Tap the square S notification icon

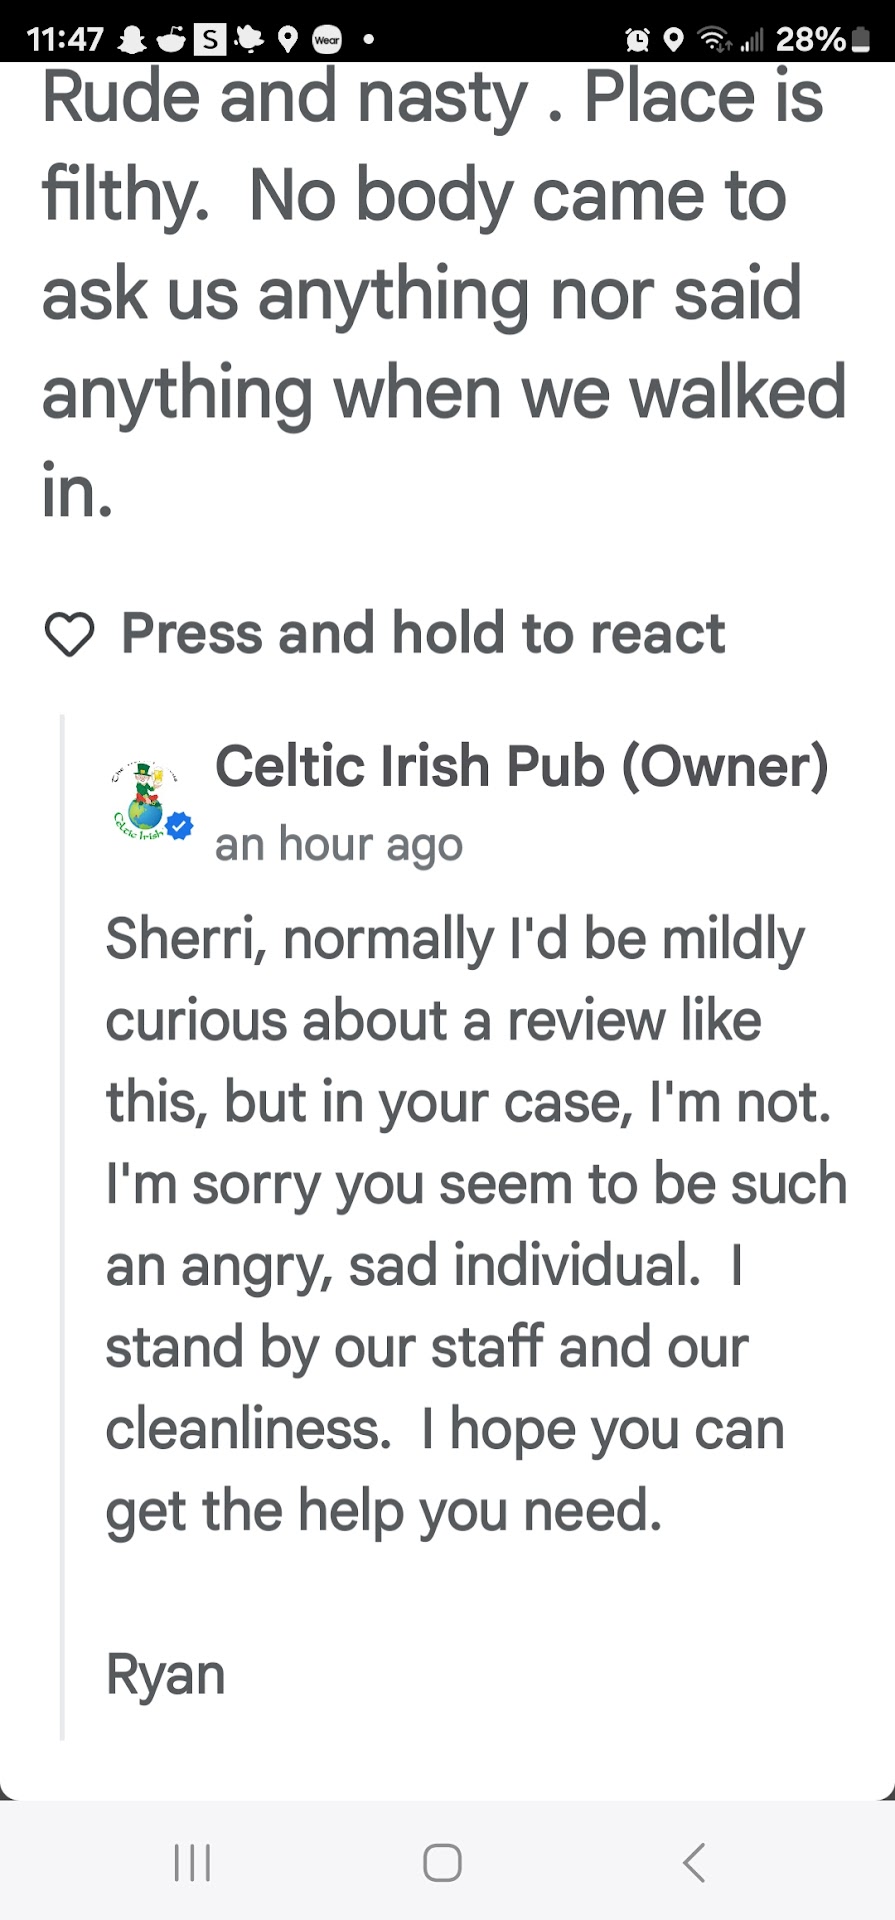point(209,40)
